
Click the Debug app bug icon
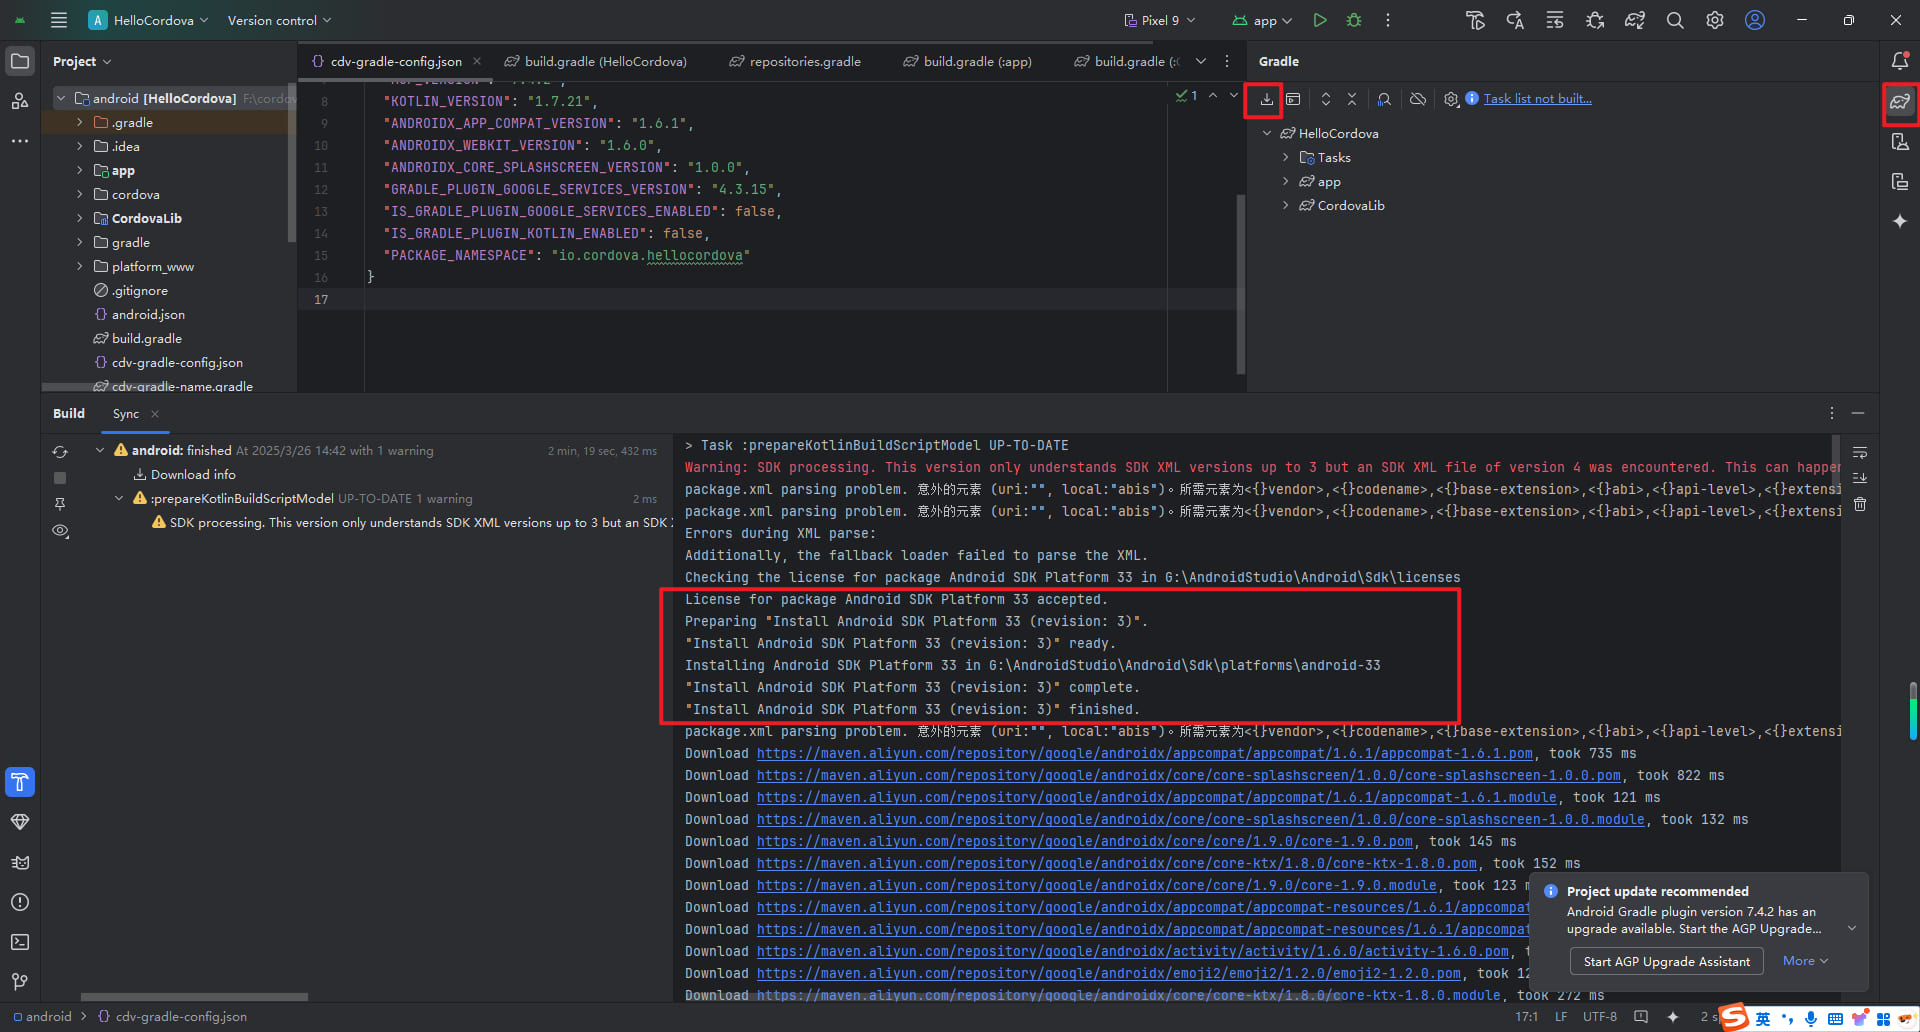point(1354,20)
